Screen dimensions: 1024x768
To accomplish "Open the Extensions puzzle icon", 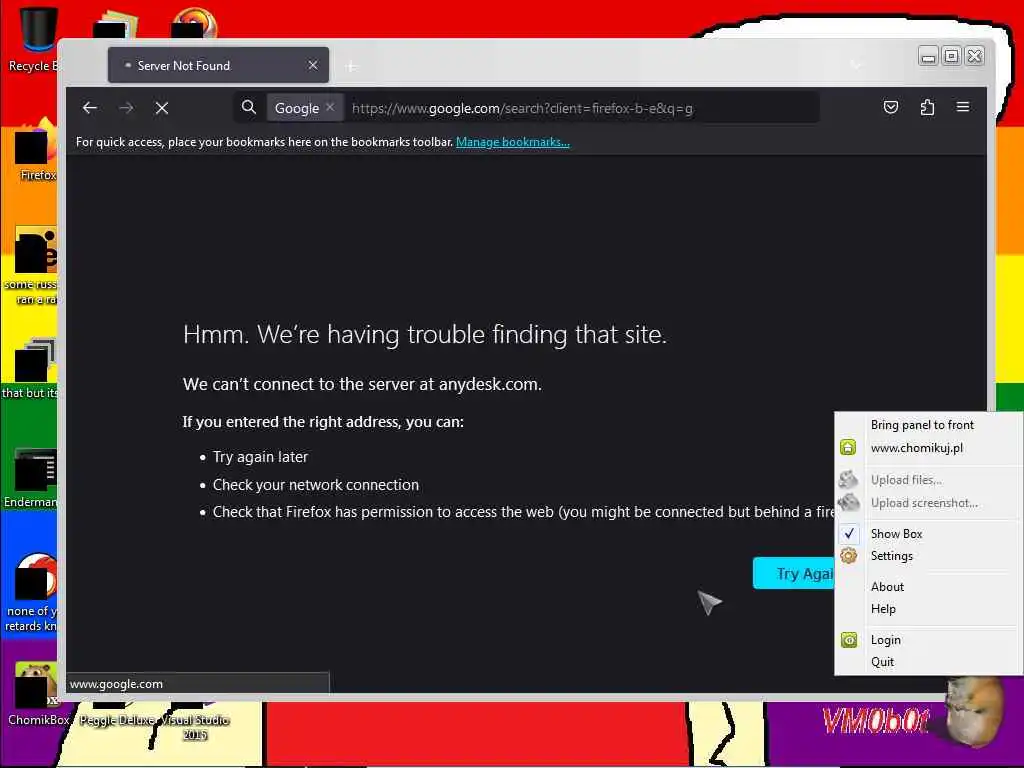I will [x=927, y=107].
